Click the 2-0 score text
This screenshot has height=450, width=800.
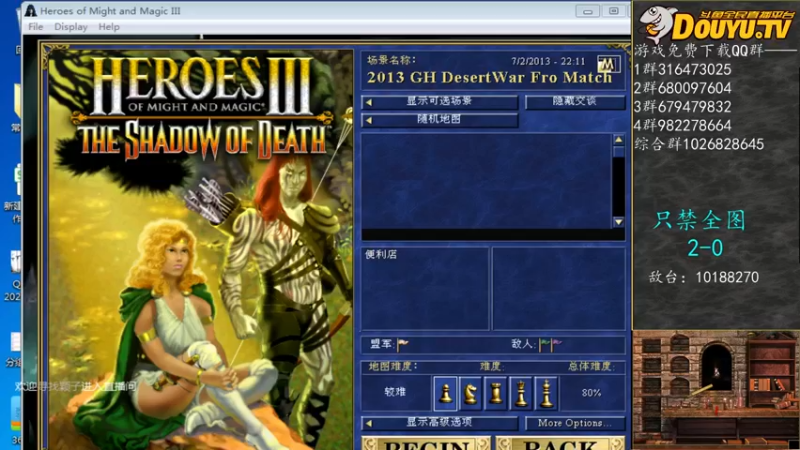point(705,248)
